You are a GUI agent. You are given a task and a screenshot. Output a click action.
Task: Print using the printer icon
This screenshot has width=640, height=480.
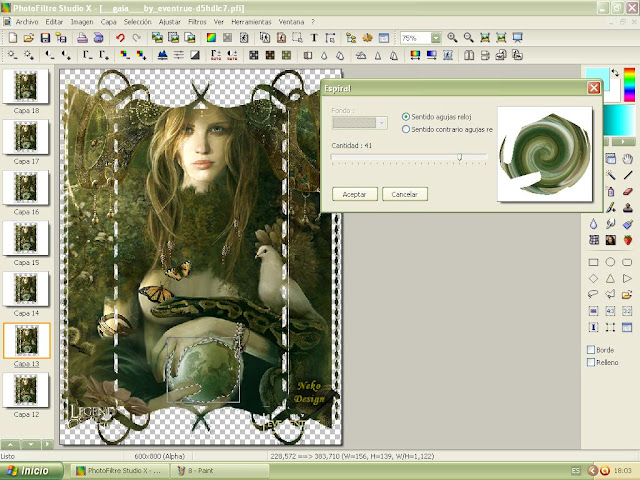click(82, 38)
